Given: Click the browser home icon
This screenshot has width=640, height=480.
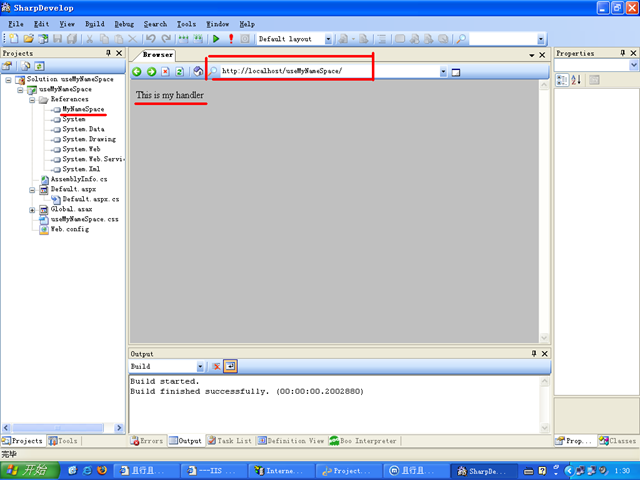Looking at the screenshot, I should (x=198, y=71).
